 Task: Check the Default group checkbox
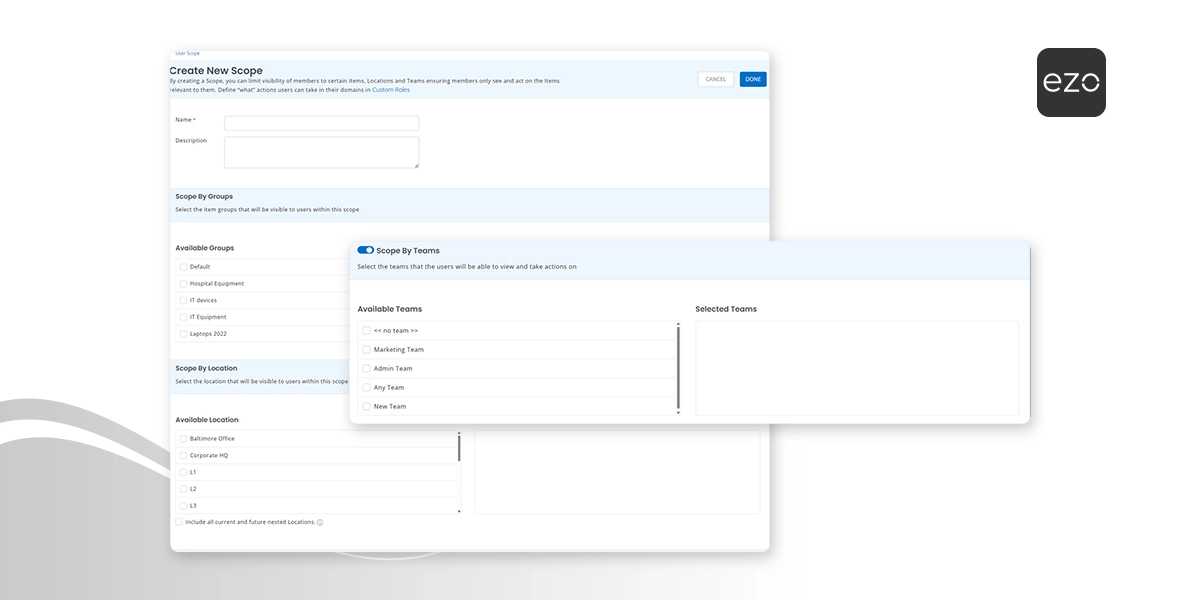pyautogui.click(x=184, y=267)
